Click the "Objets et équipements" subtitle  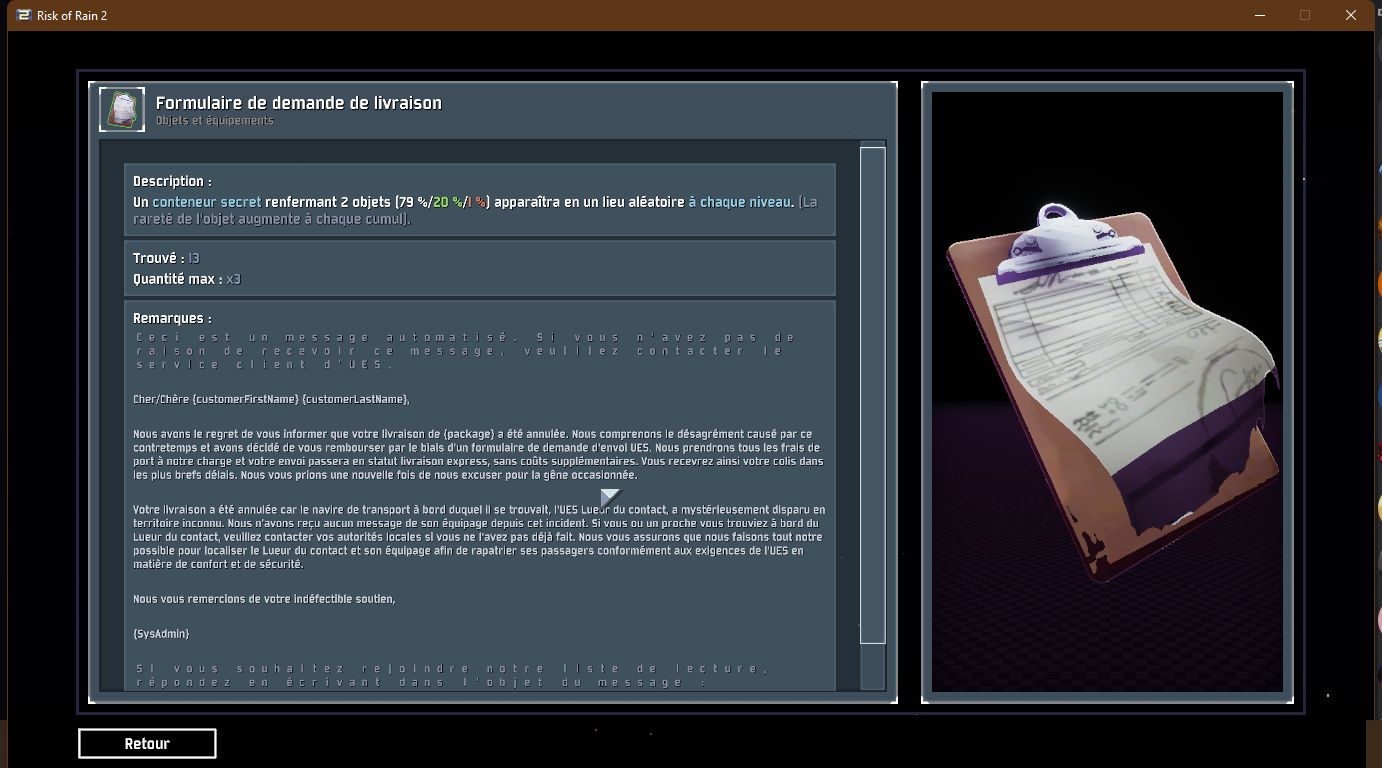(214, 121)
